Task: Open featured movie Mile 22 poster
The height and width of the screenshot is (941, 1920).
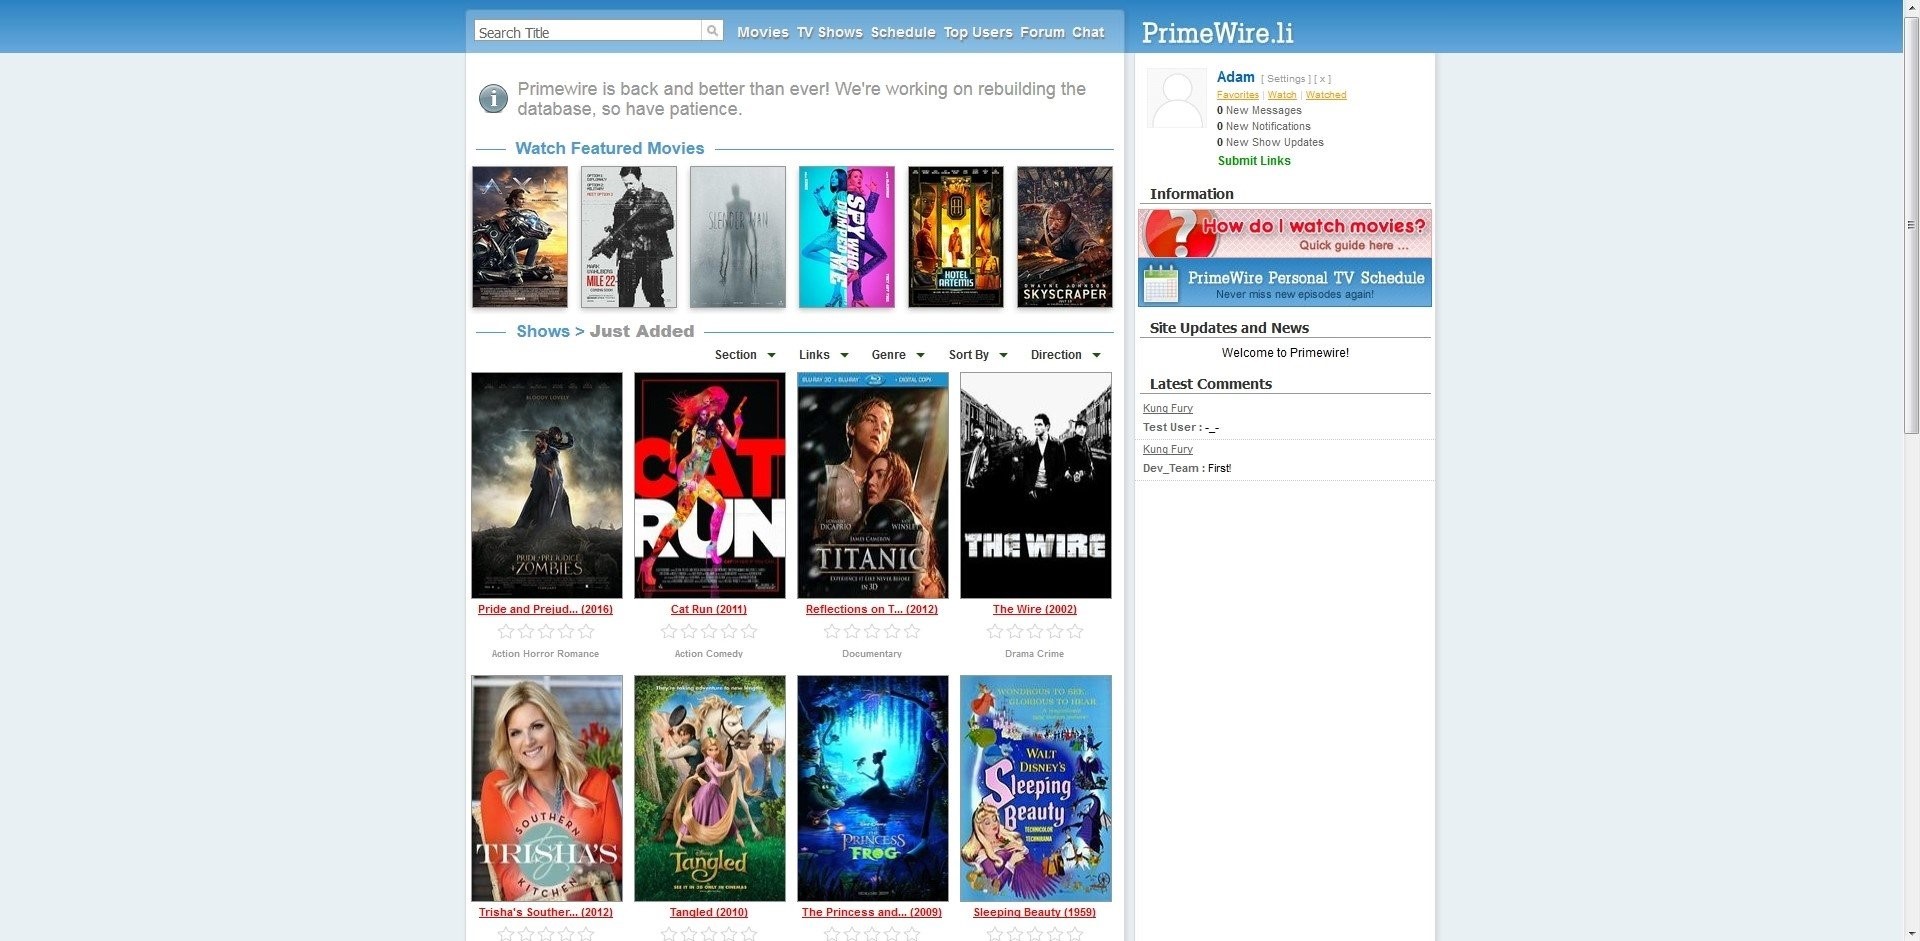Action: click(x=629, y=237)
